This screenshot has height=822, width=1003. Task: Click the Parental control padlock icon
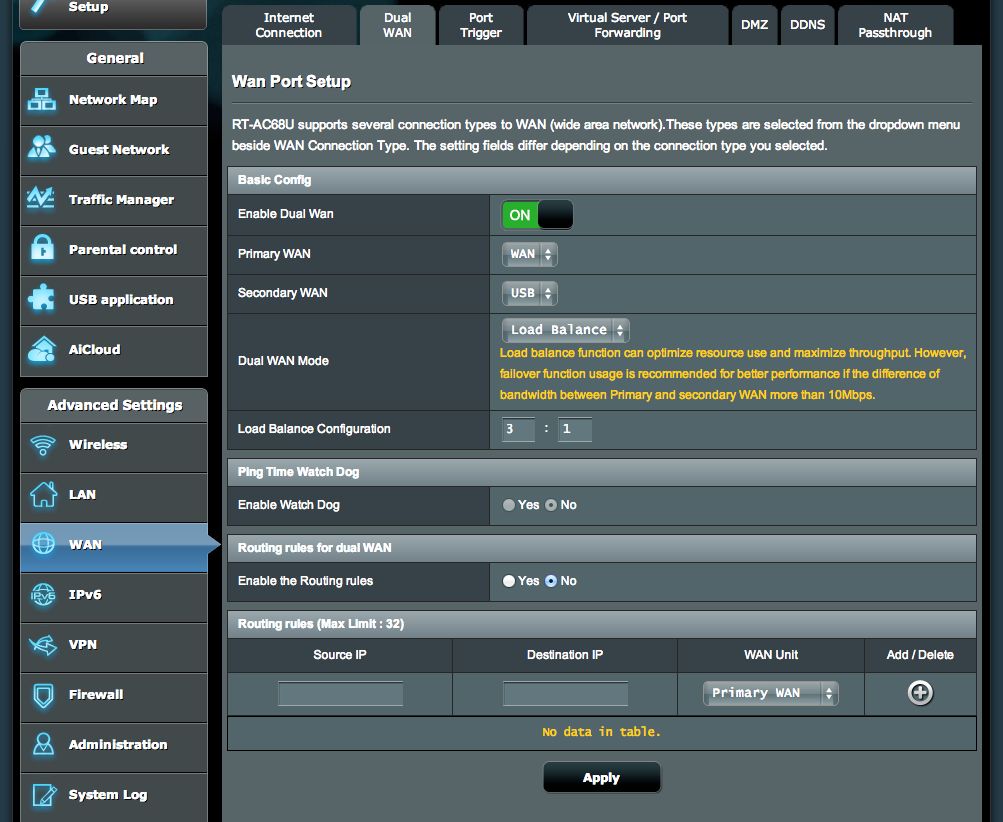click(x=42, y=248)
